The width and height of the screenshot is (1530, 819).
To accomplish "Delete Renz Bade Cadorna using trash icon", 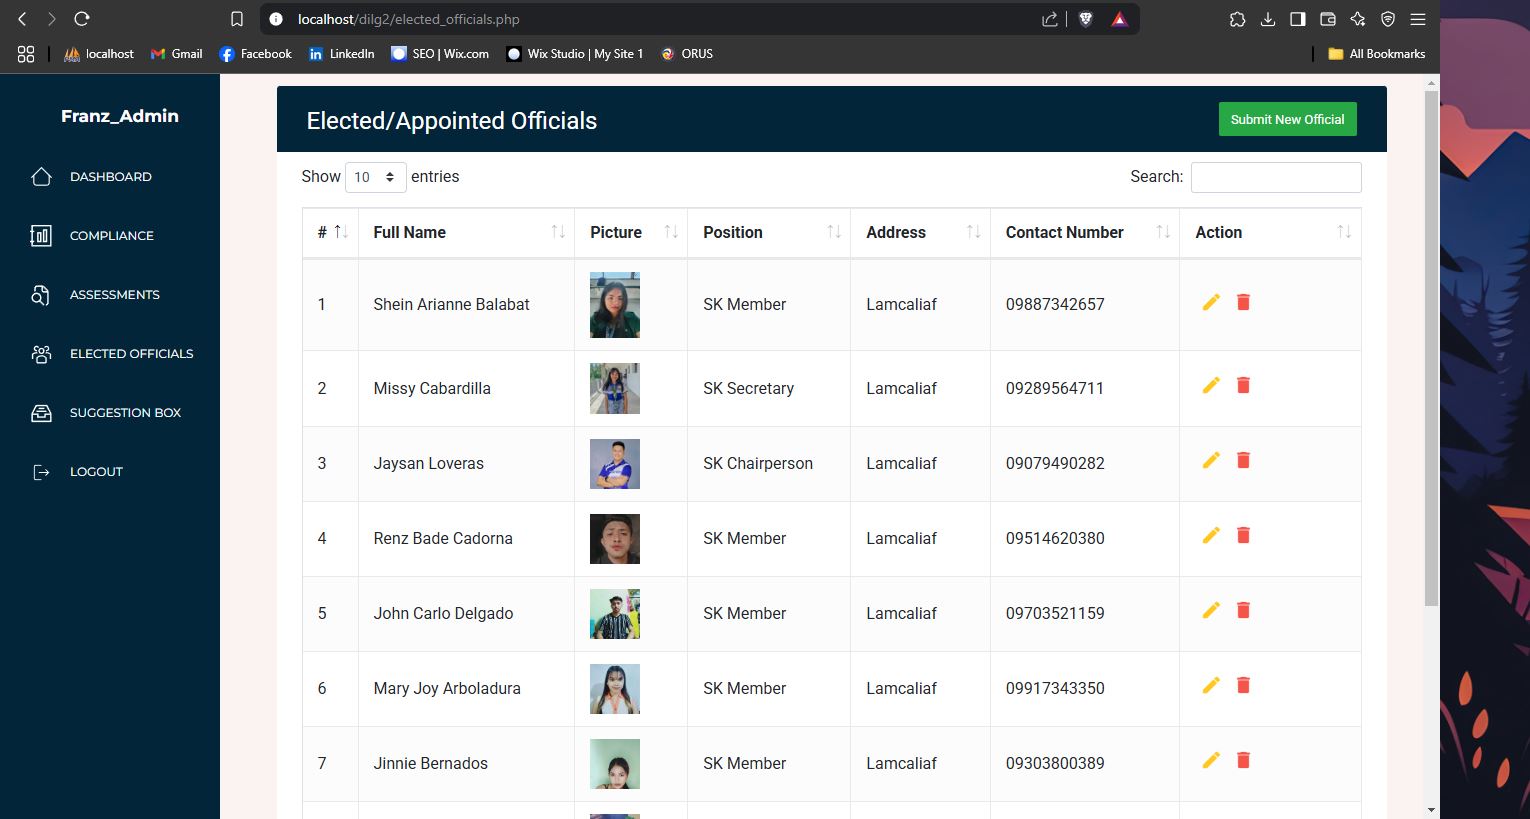I will click(x=1243, y=535).
